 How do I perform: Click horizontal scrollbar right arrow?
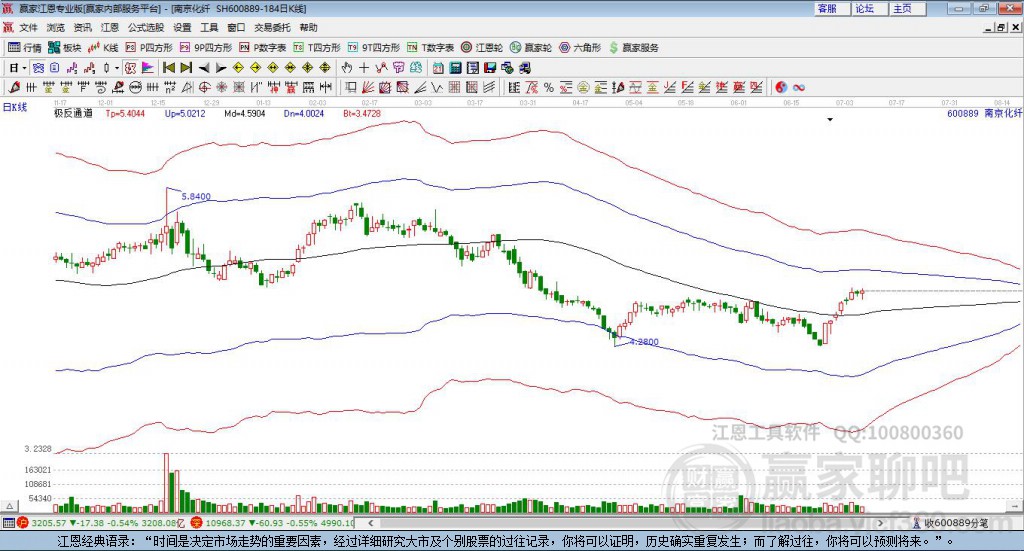880,523
